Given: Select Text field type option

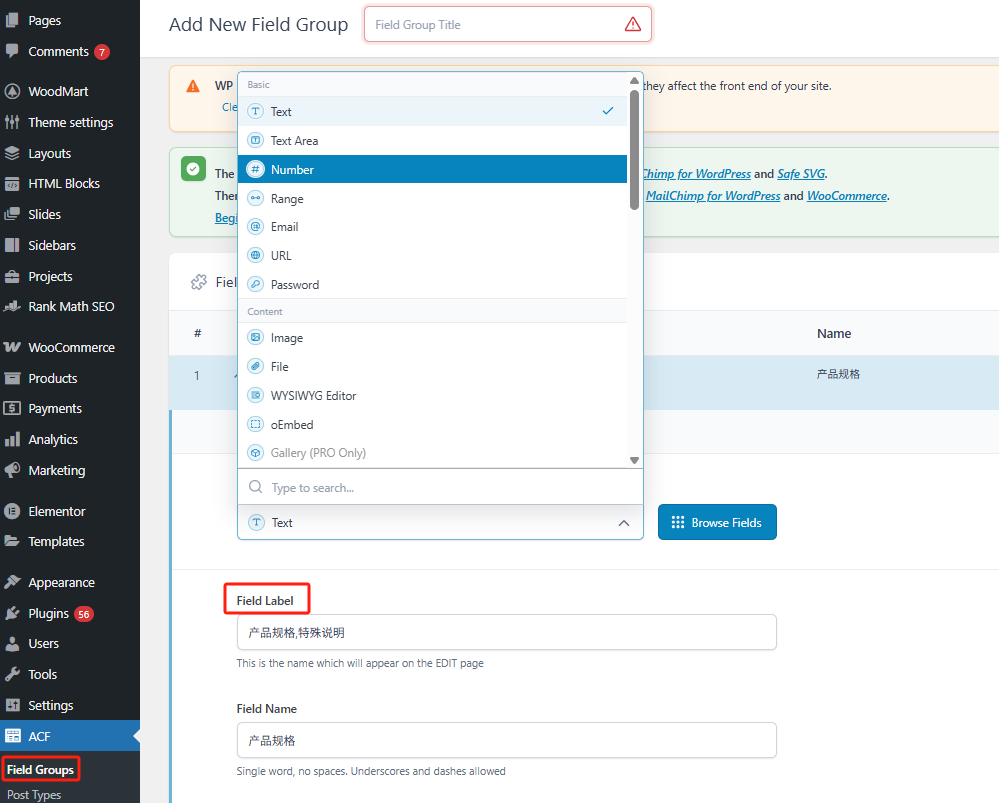Looking at the screenshot, I should point(433,112).
